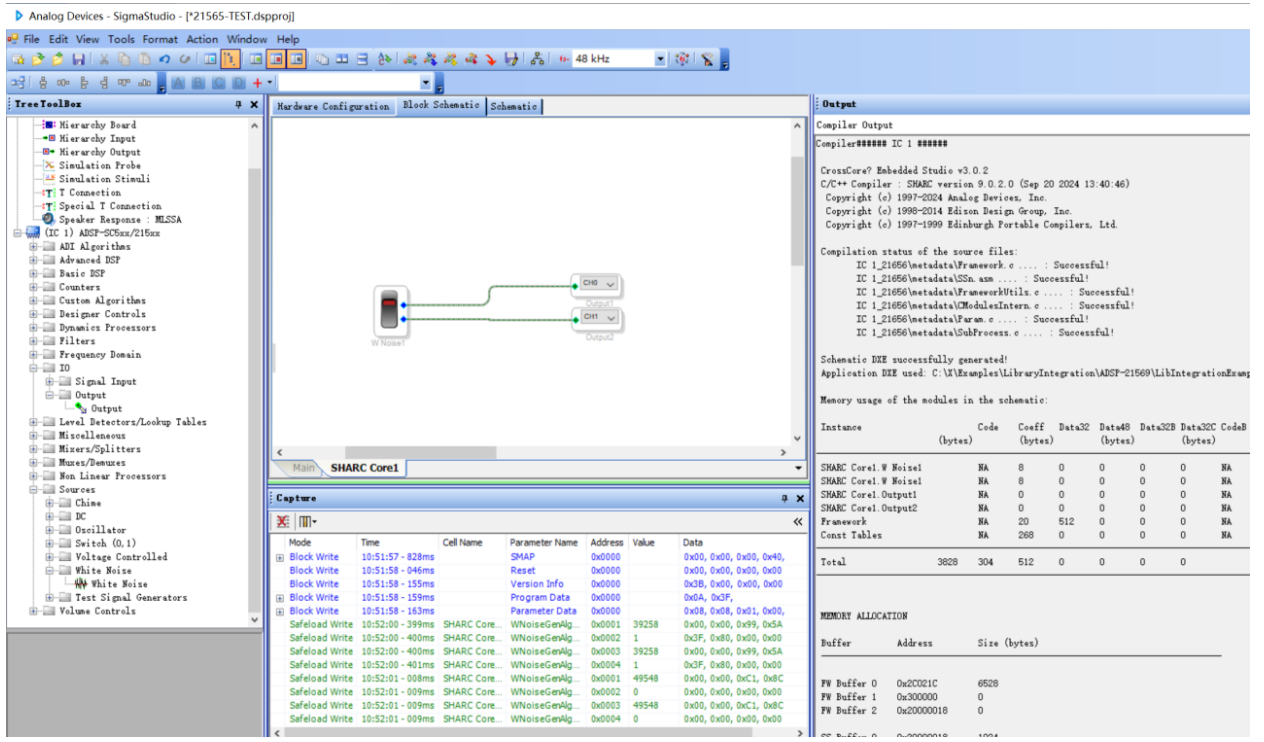
Task: Open the empty combo box in second toolbar
Action: tap(427, 84)
